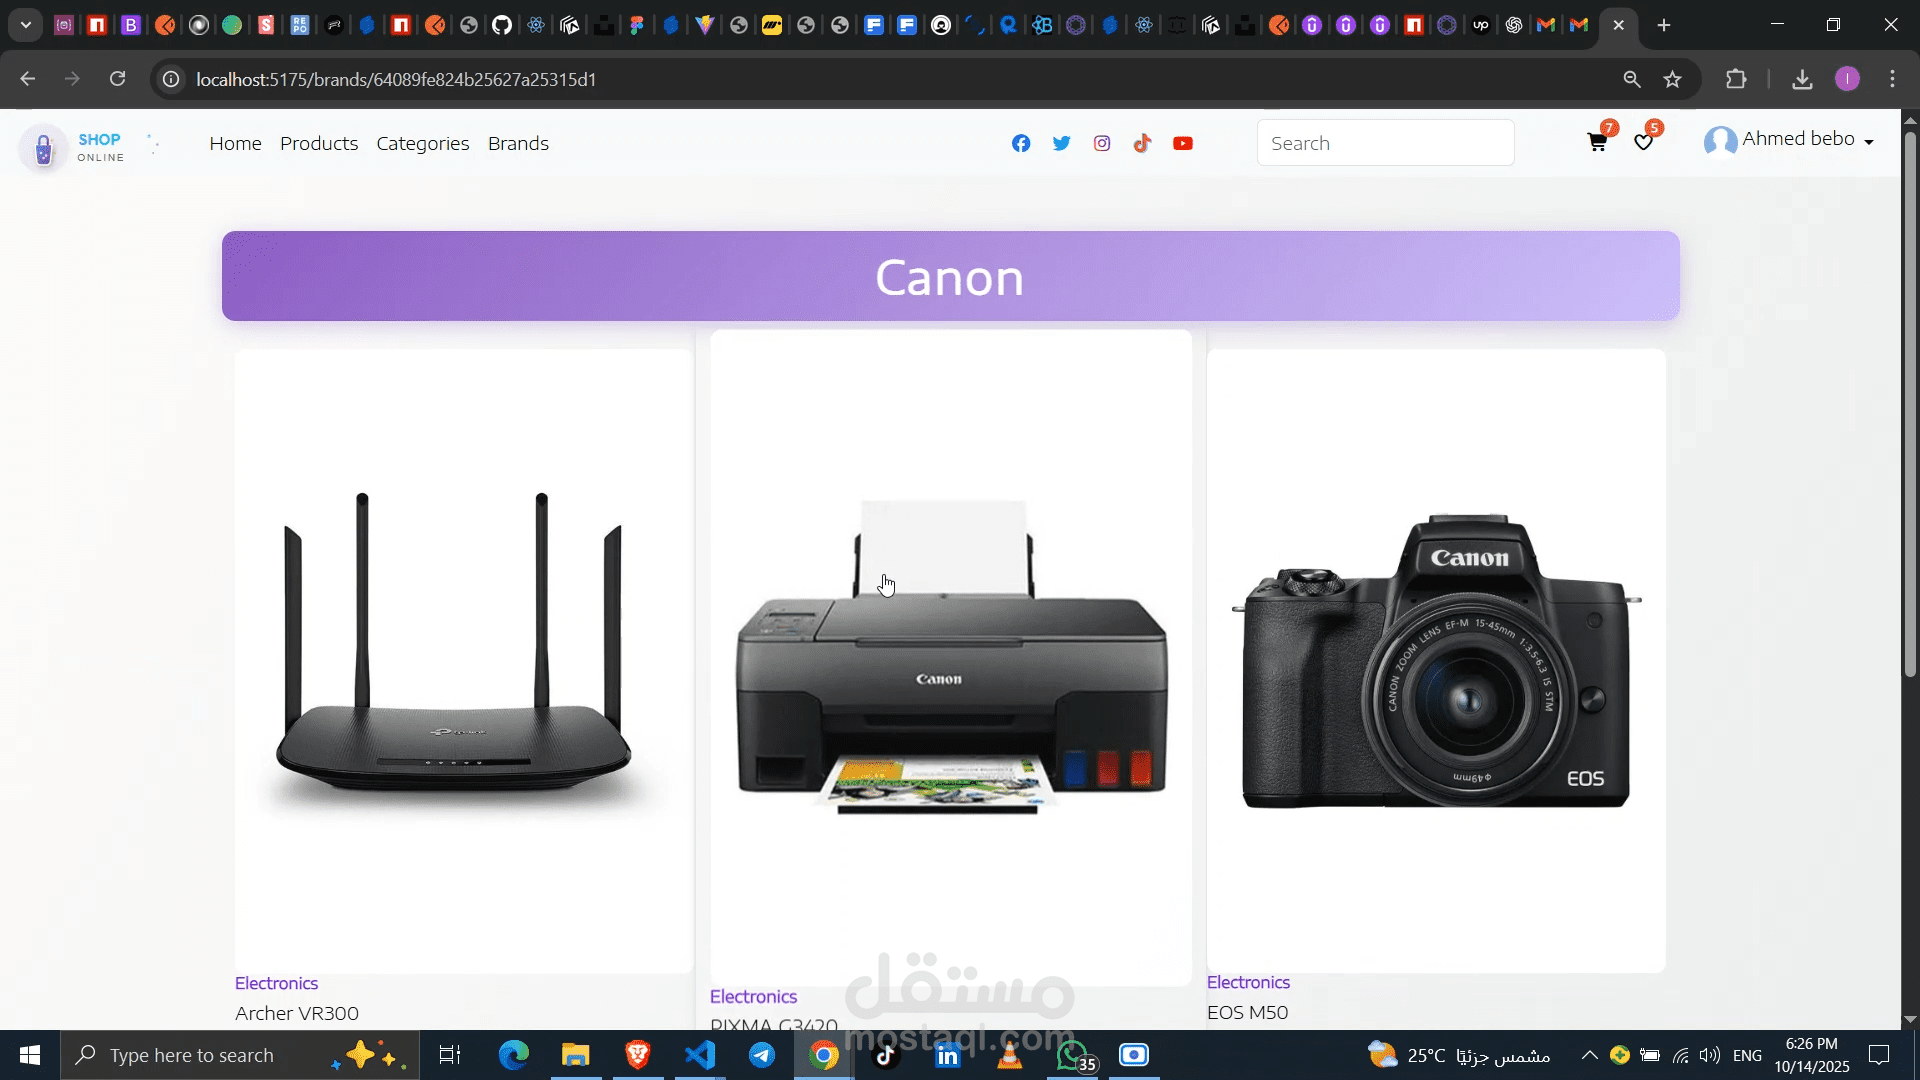The image size is (1920, 1080).
Task: Open the Canon EOS M50 camera image
Action: point(1436,660)
